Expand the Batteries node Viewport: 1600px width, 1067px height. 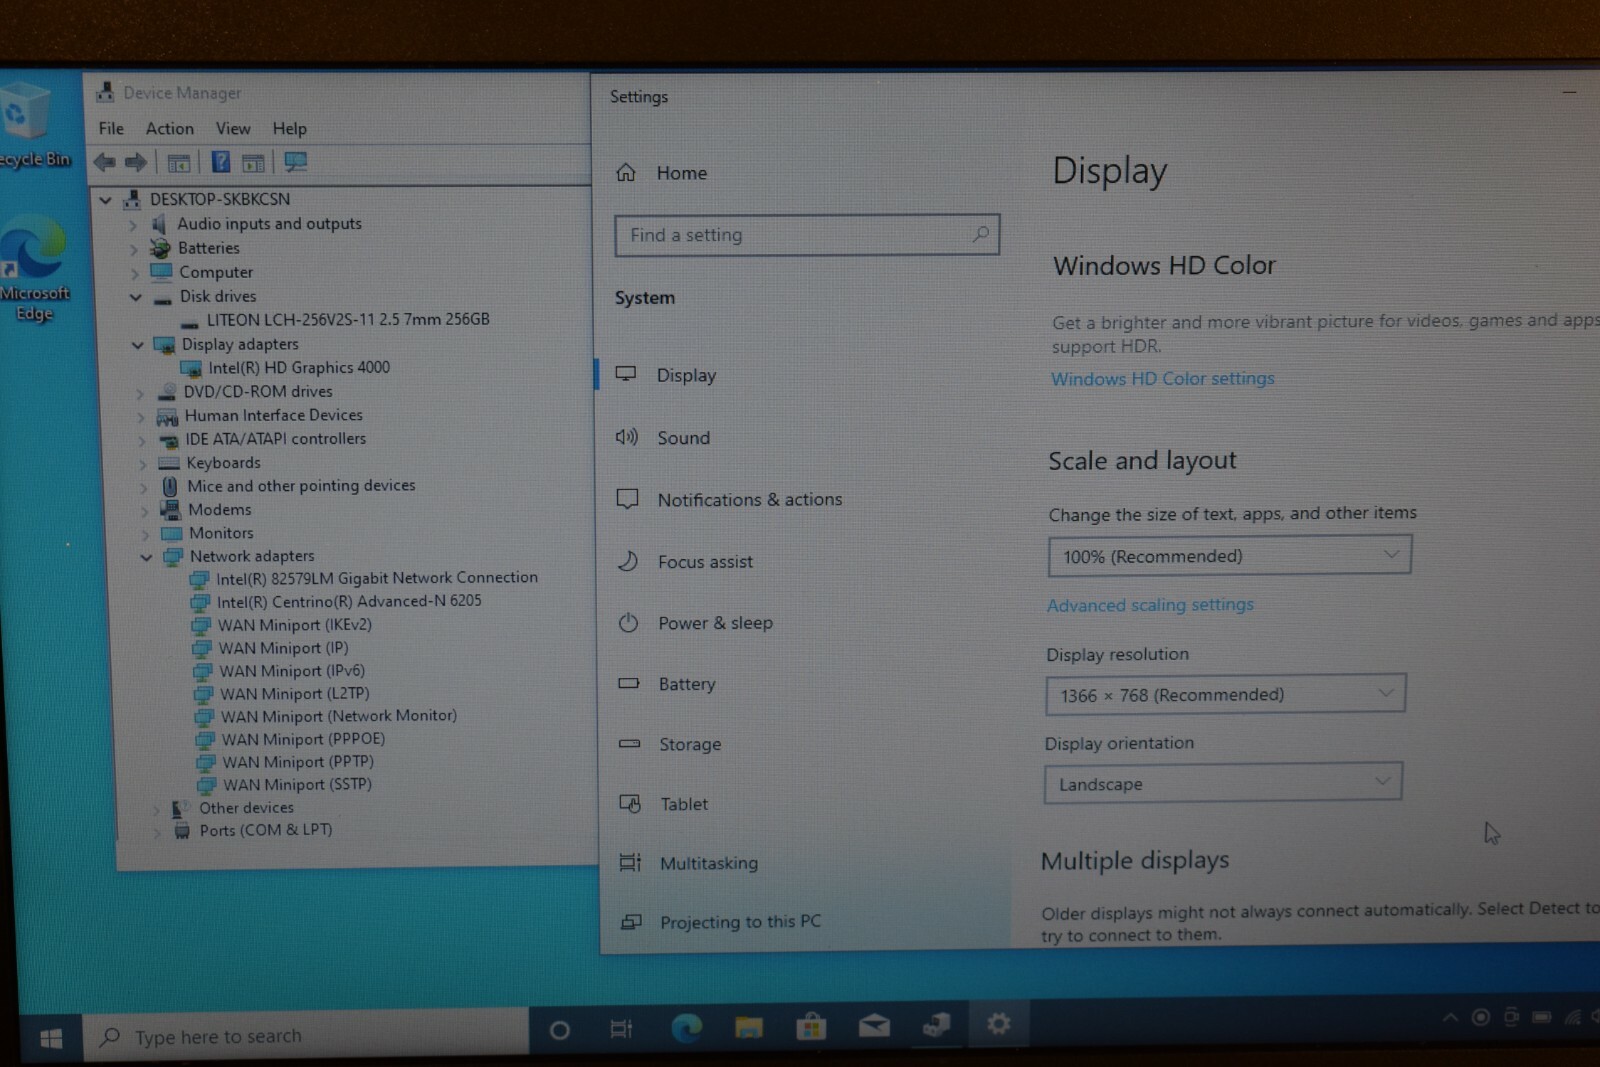point(133,249)
